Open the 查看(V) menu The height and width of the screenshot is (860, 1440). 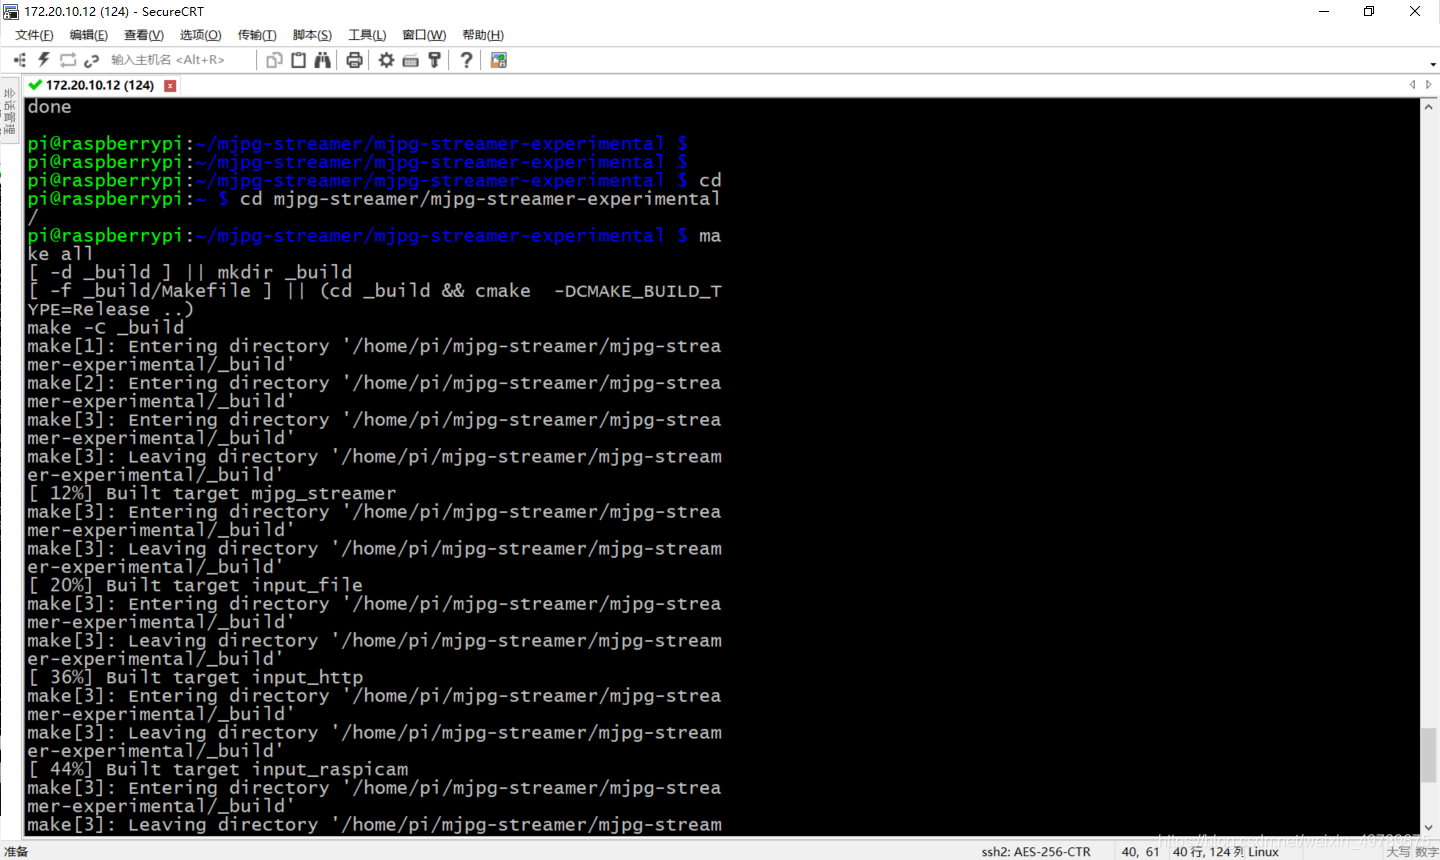point(144,35)
